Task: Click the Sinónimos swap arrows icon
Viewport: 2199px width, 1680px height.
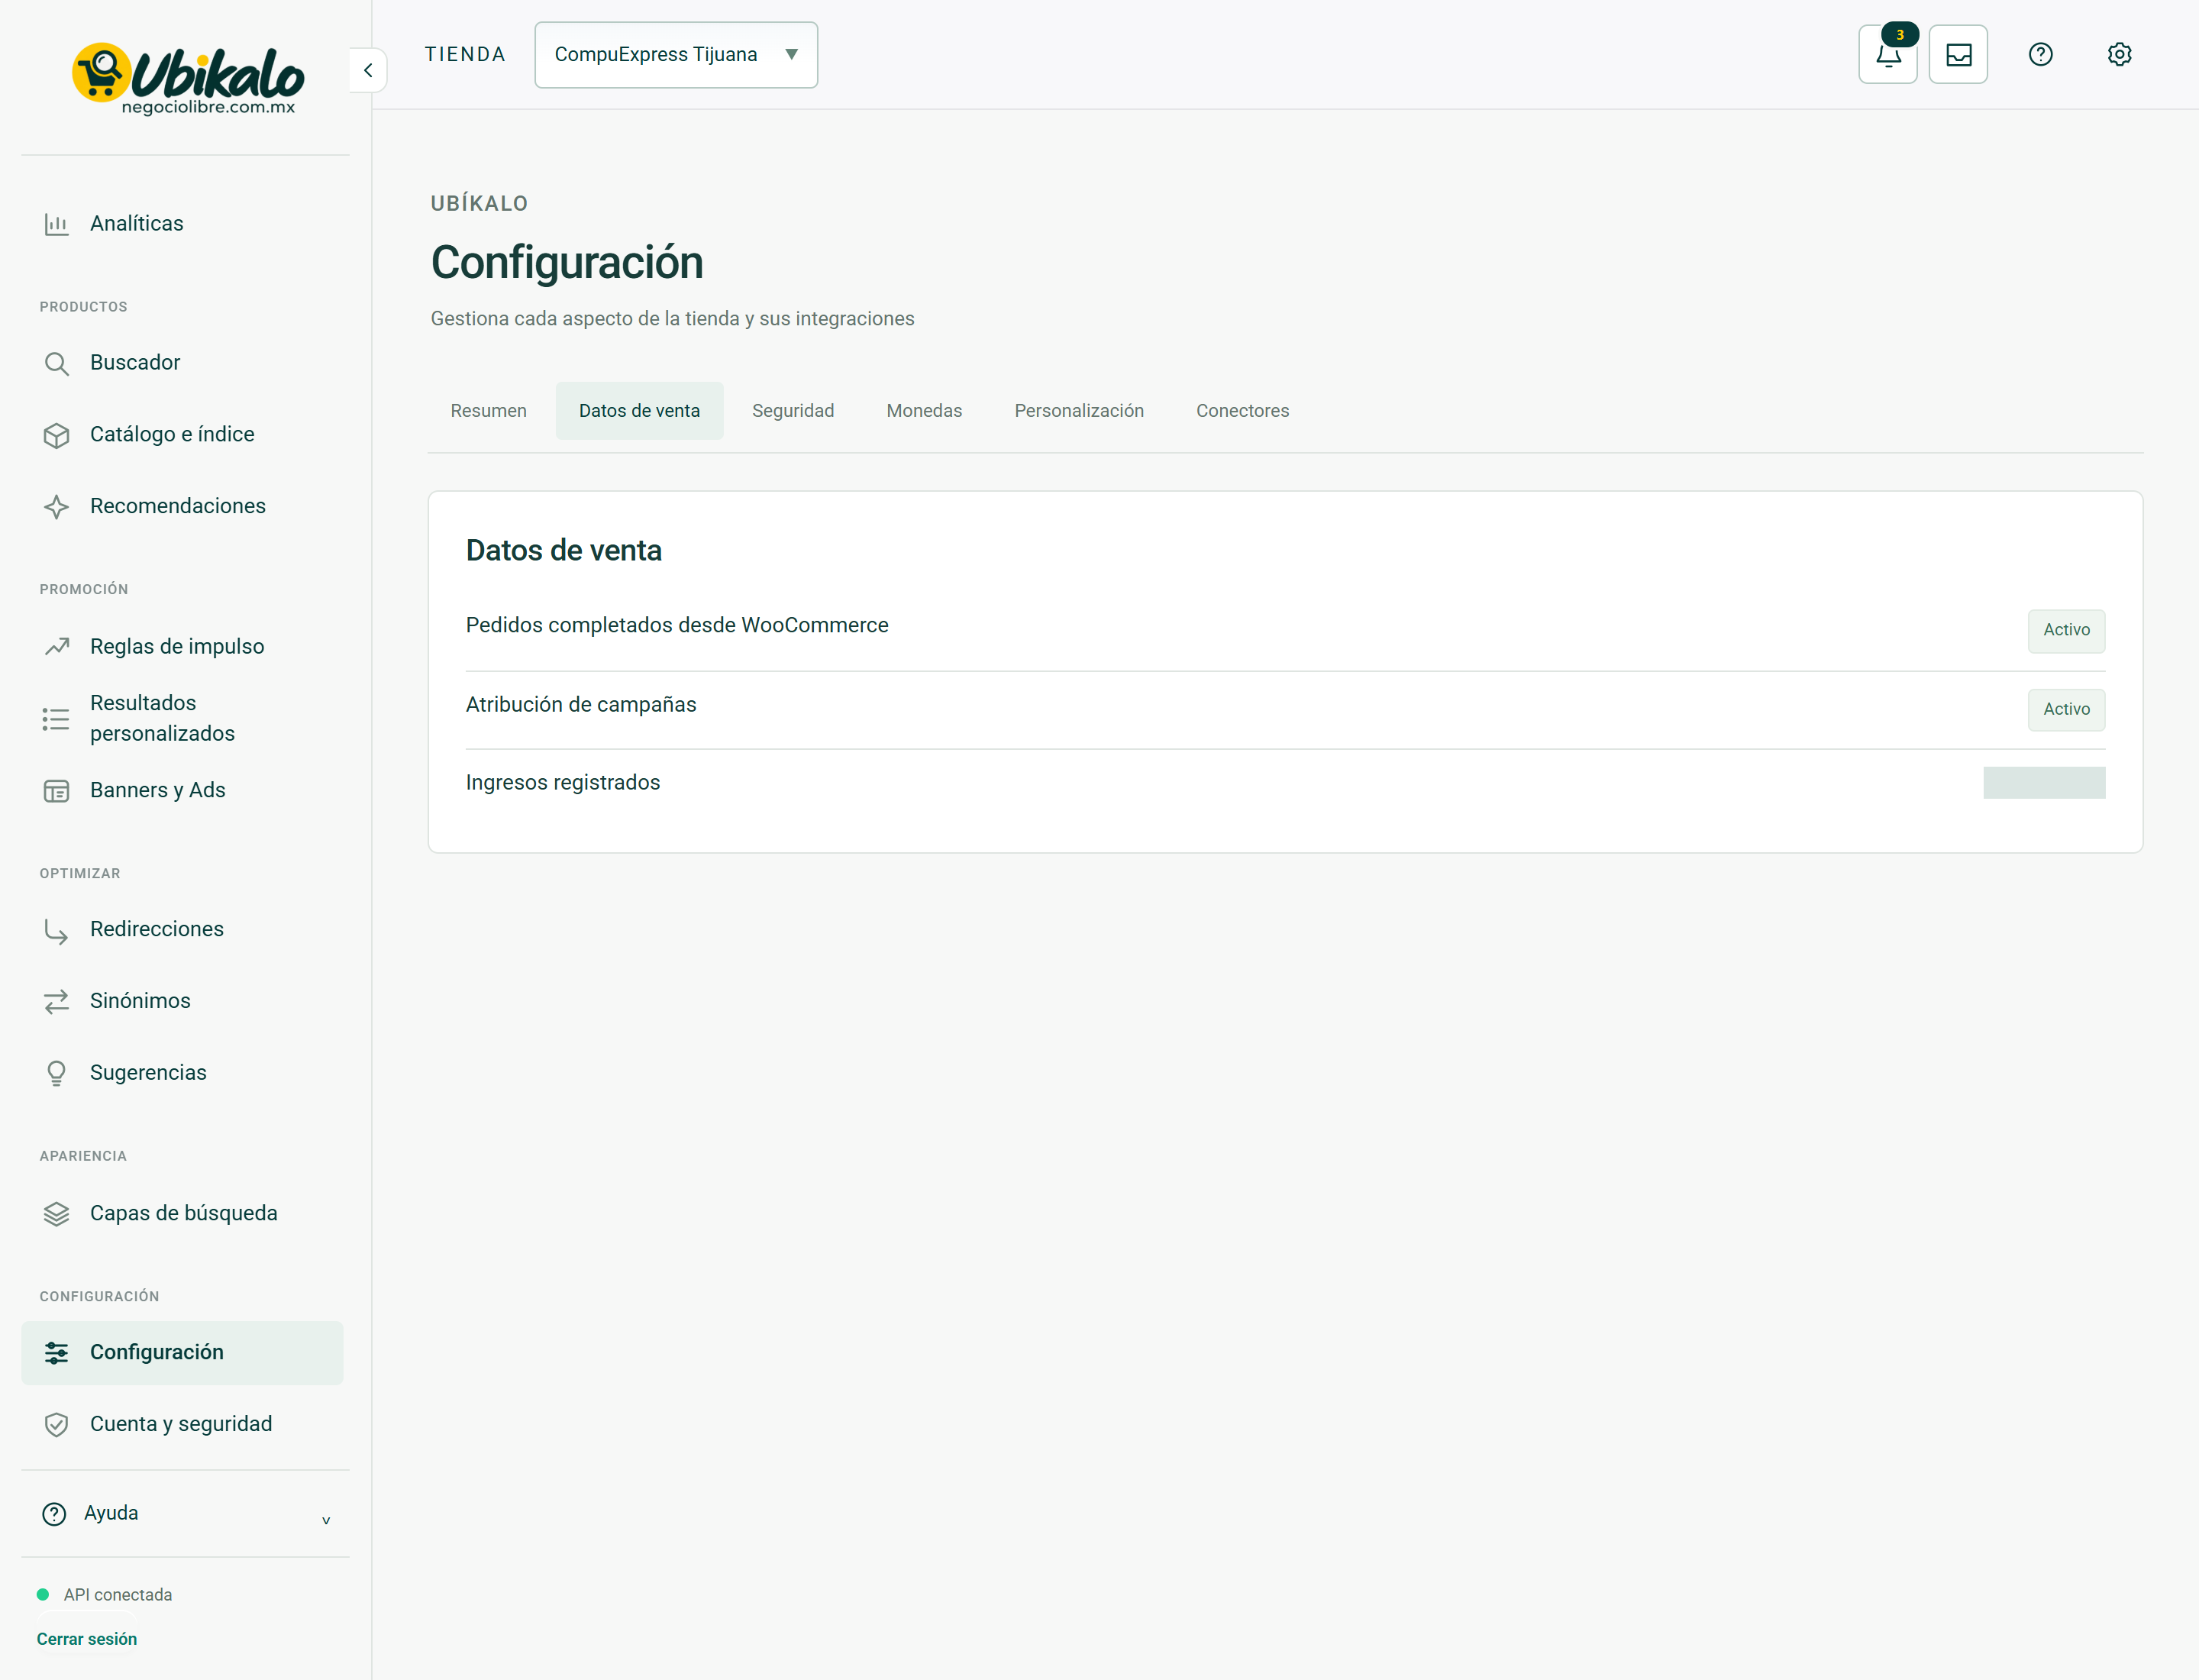Action: (x=56, y=1001)
